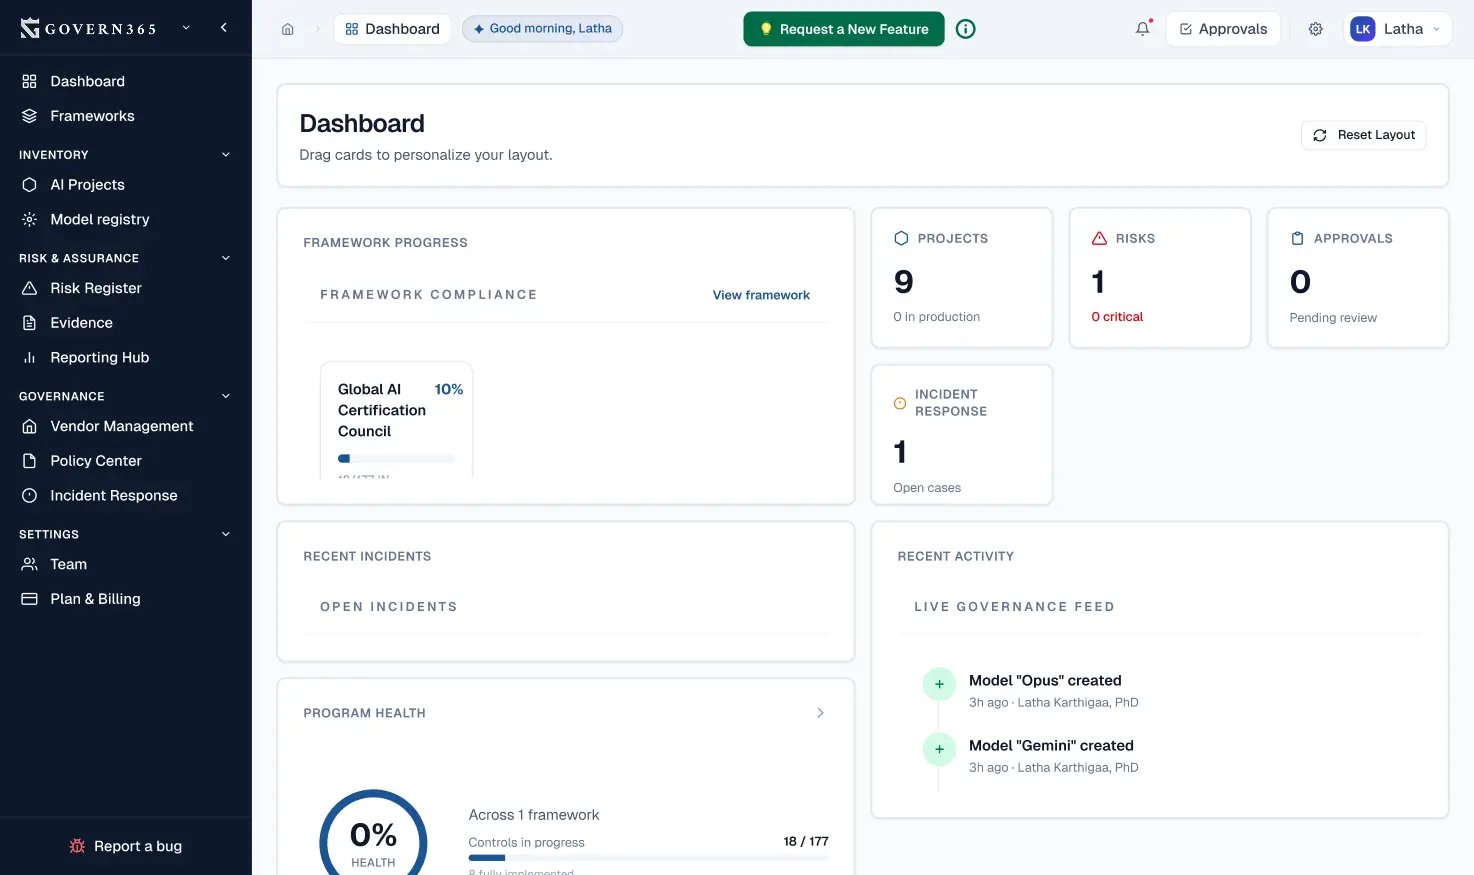Collapse the Governance section
The height and width of the screenshot is (875, 1474).
[225, 396]
